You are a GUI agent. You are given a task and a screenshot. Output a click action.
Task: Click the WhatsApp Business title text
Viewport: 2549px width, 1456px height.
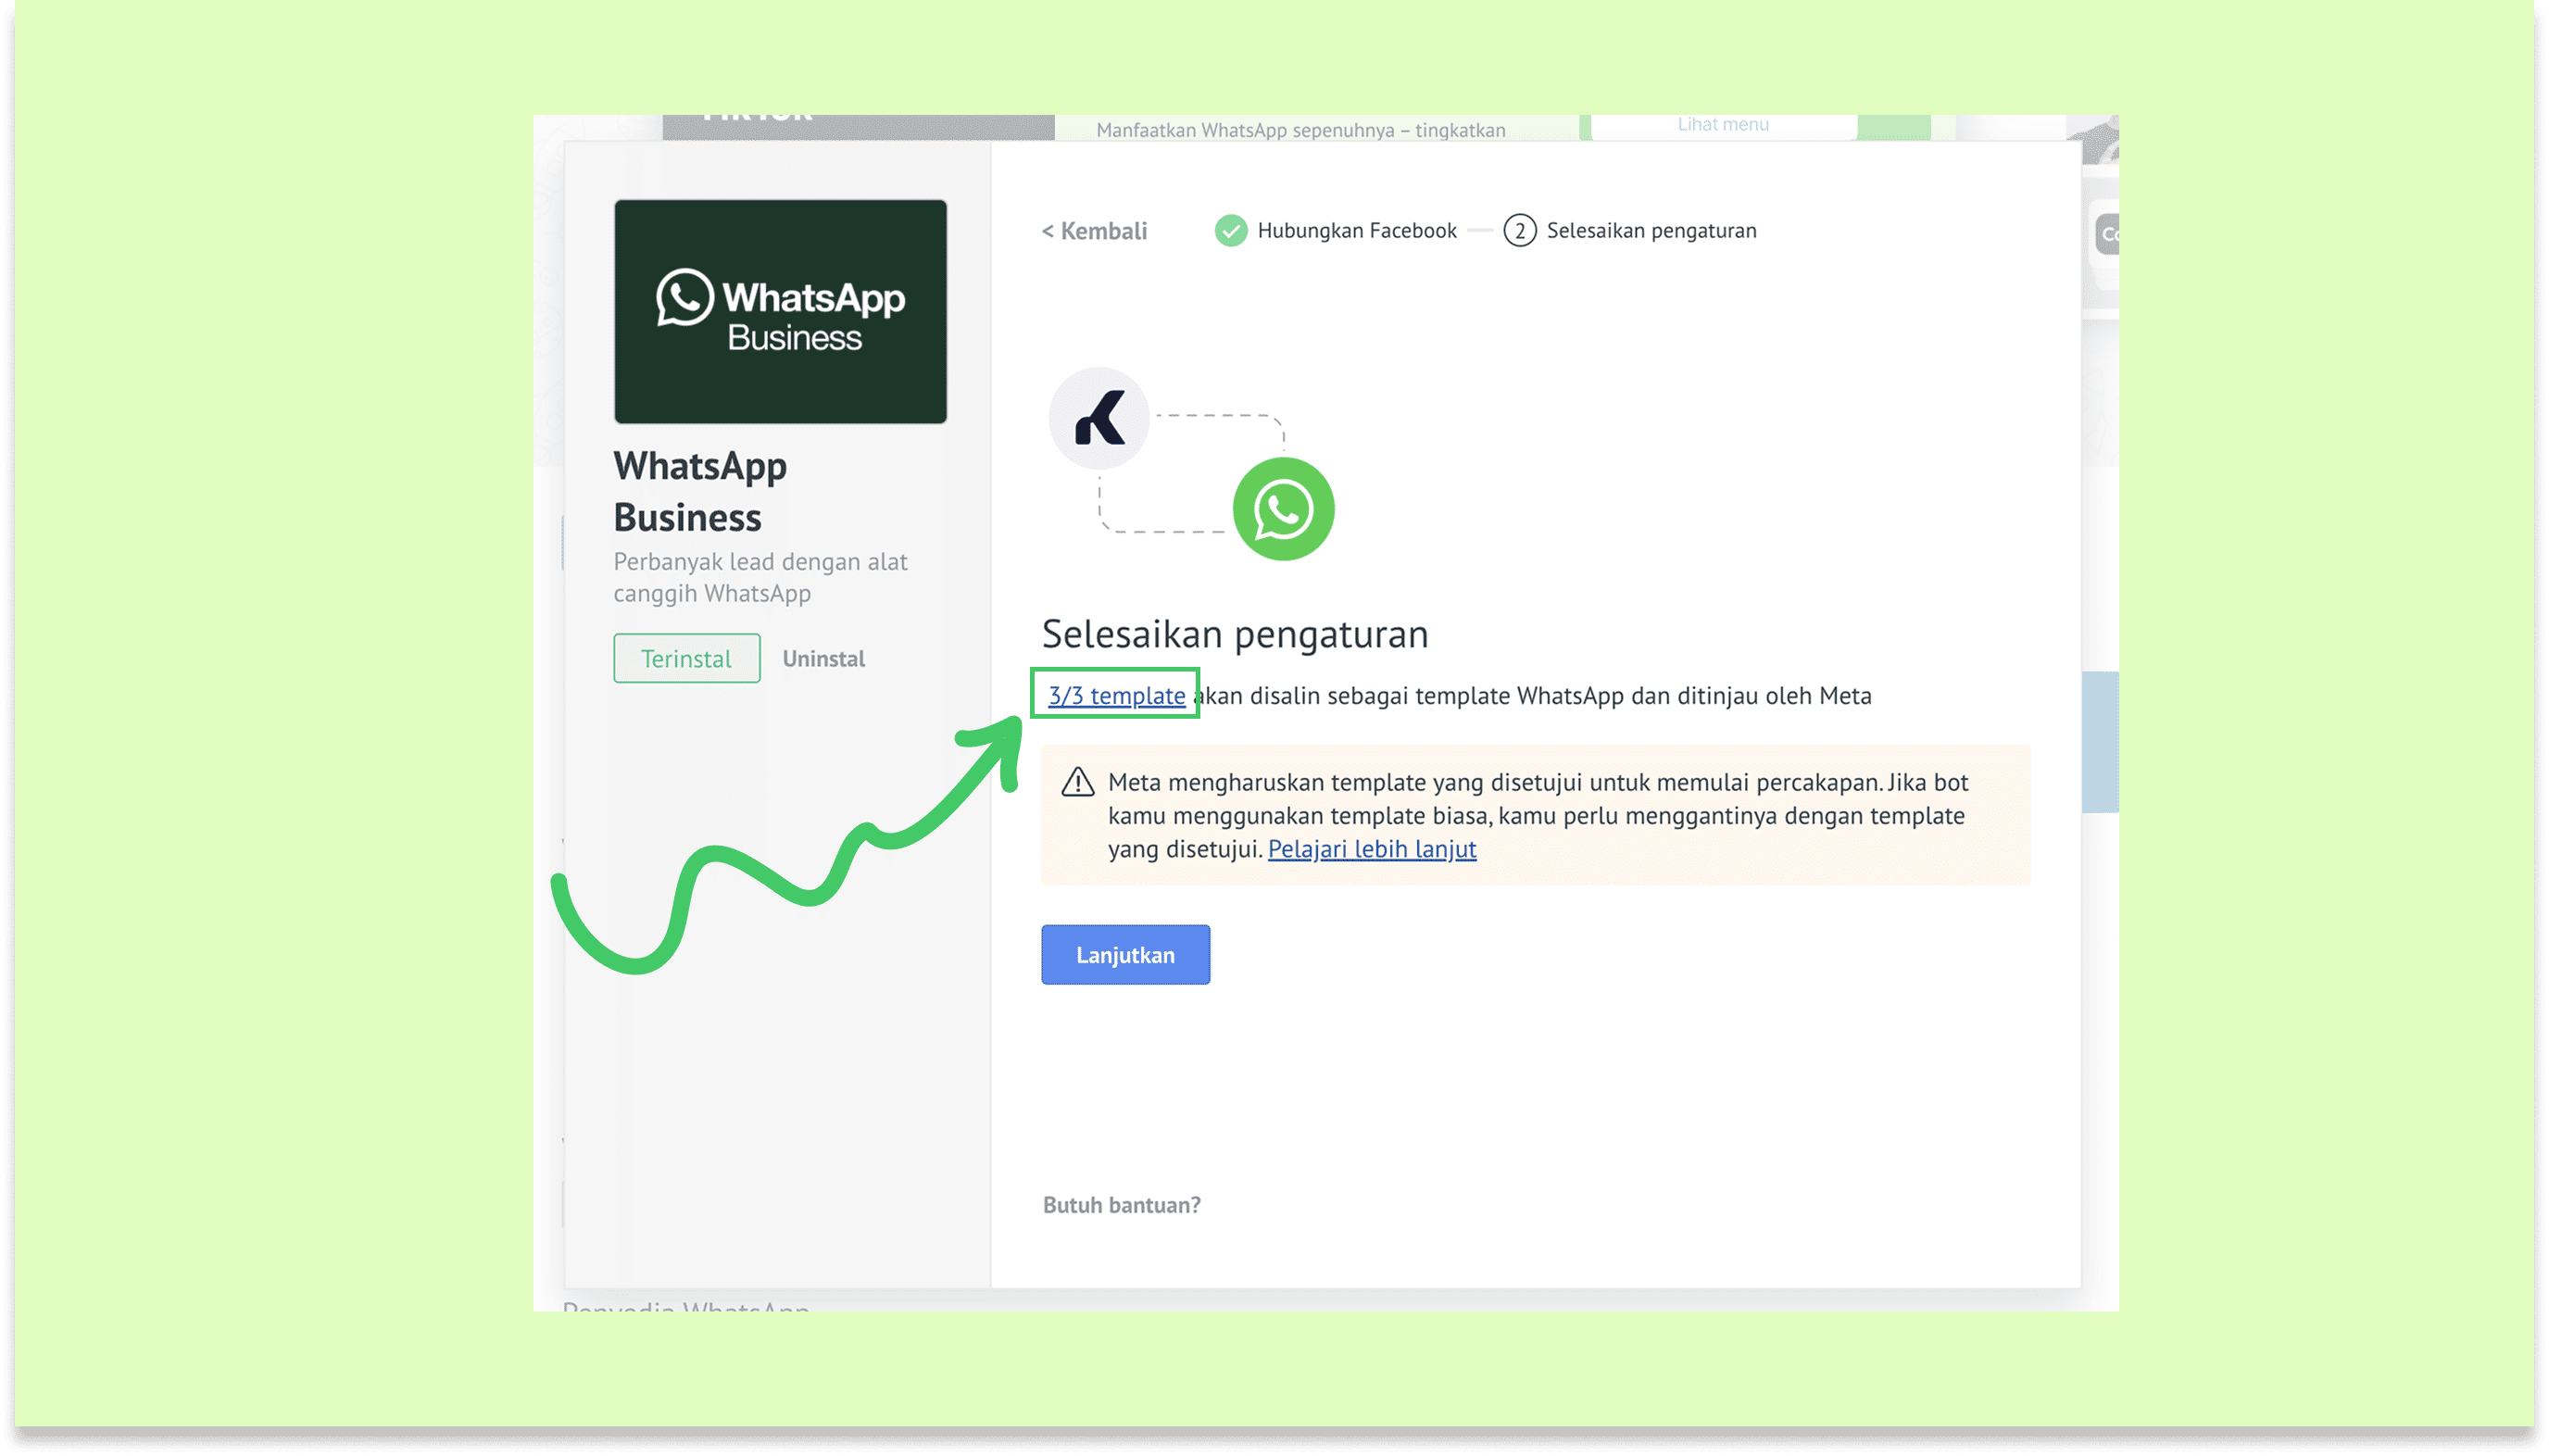(700, 491)
